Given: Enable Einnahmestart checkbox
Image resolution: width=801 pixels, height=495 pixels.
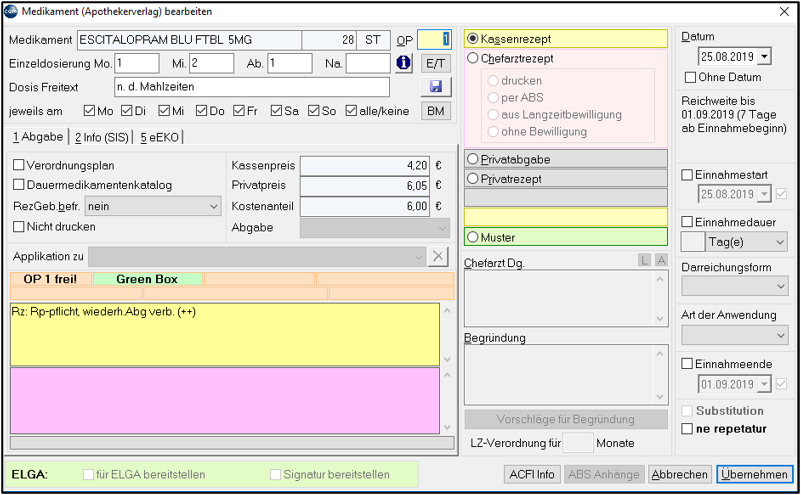Looking at the screenshot, I should point(687,175).
